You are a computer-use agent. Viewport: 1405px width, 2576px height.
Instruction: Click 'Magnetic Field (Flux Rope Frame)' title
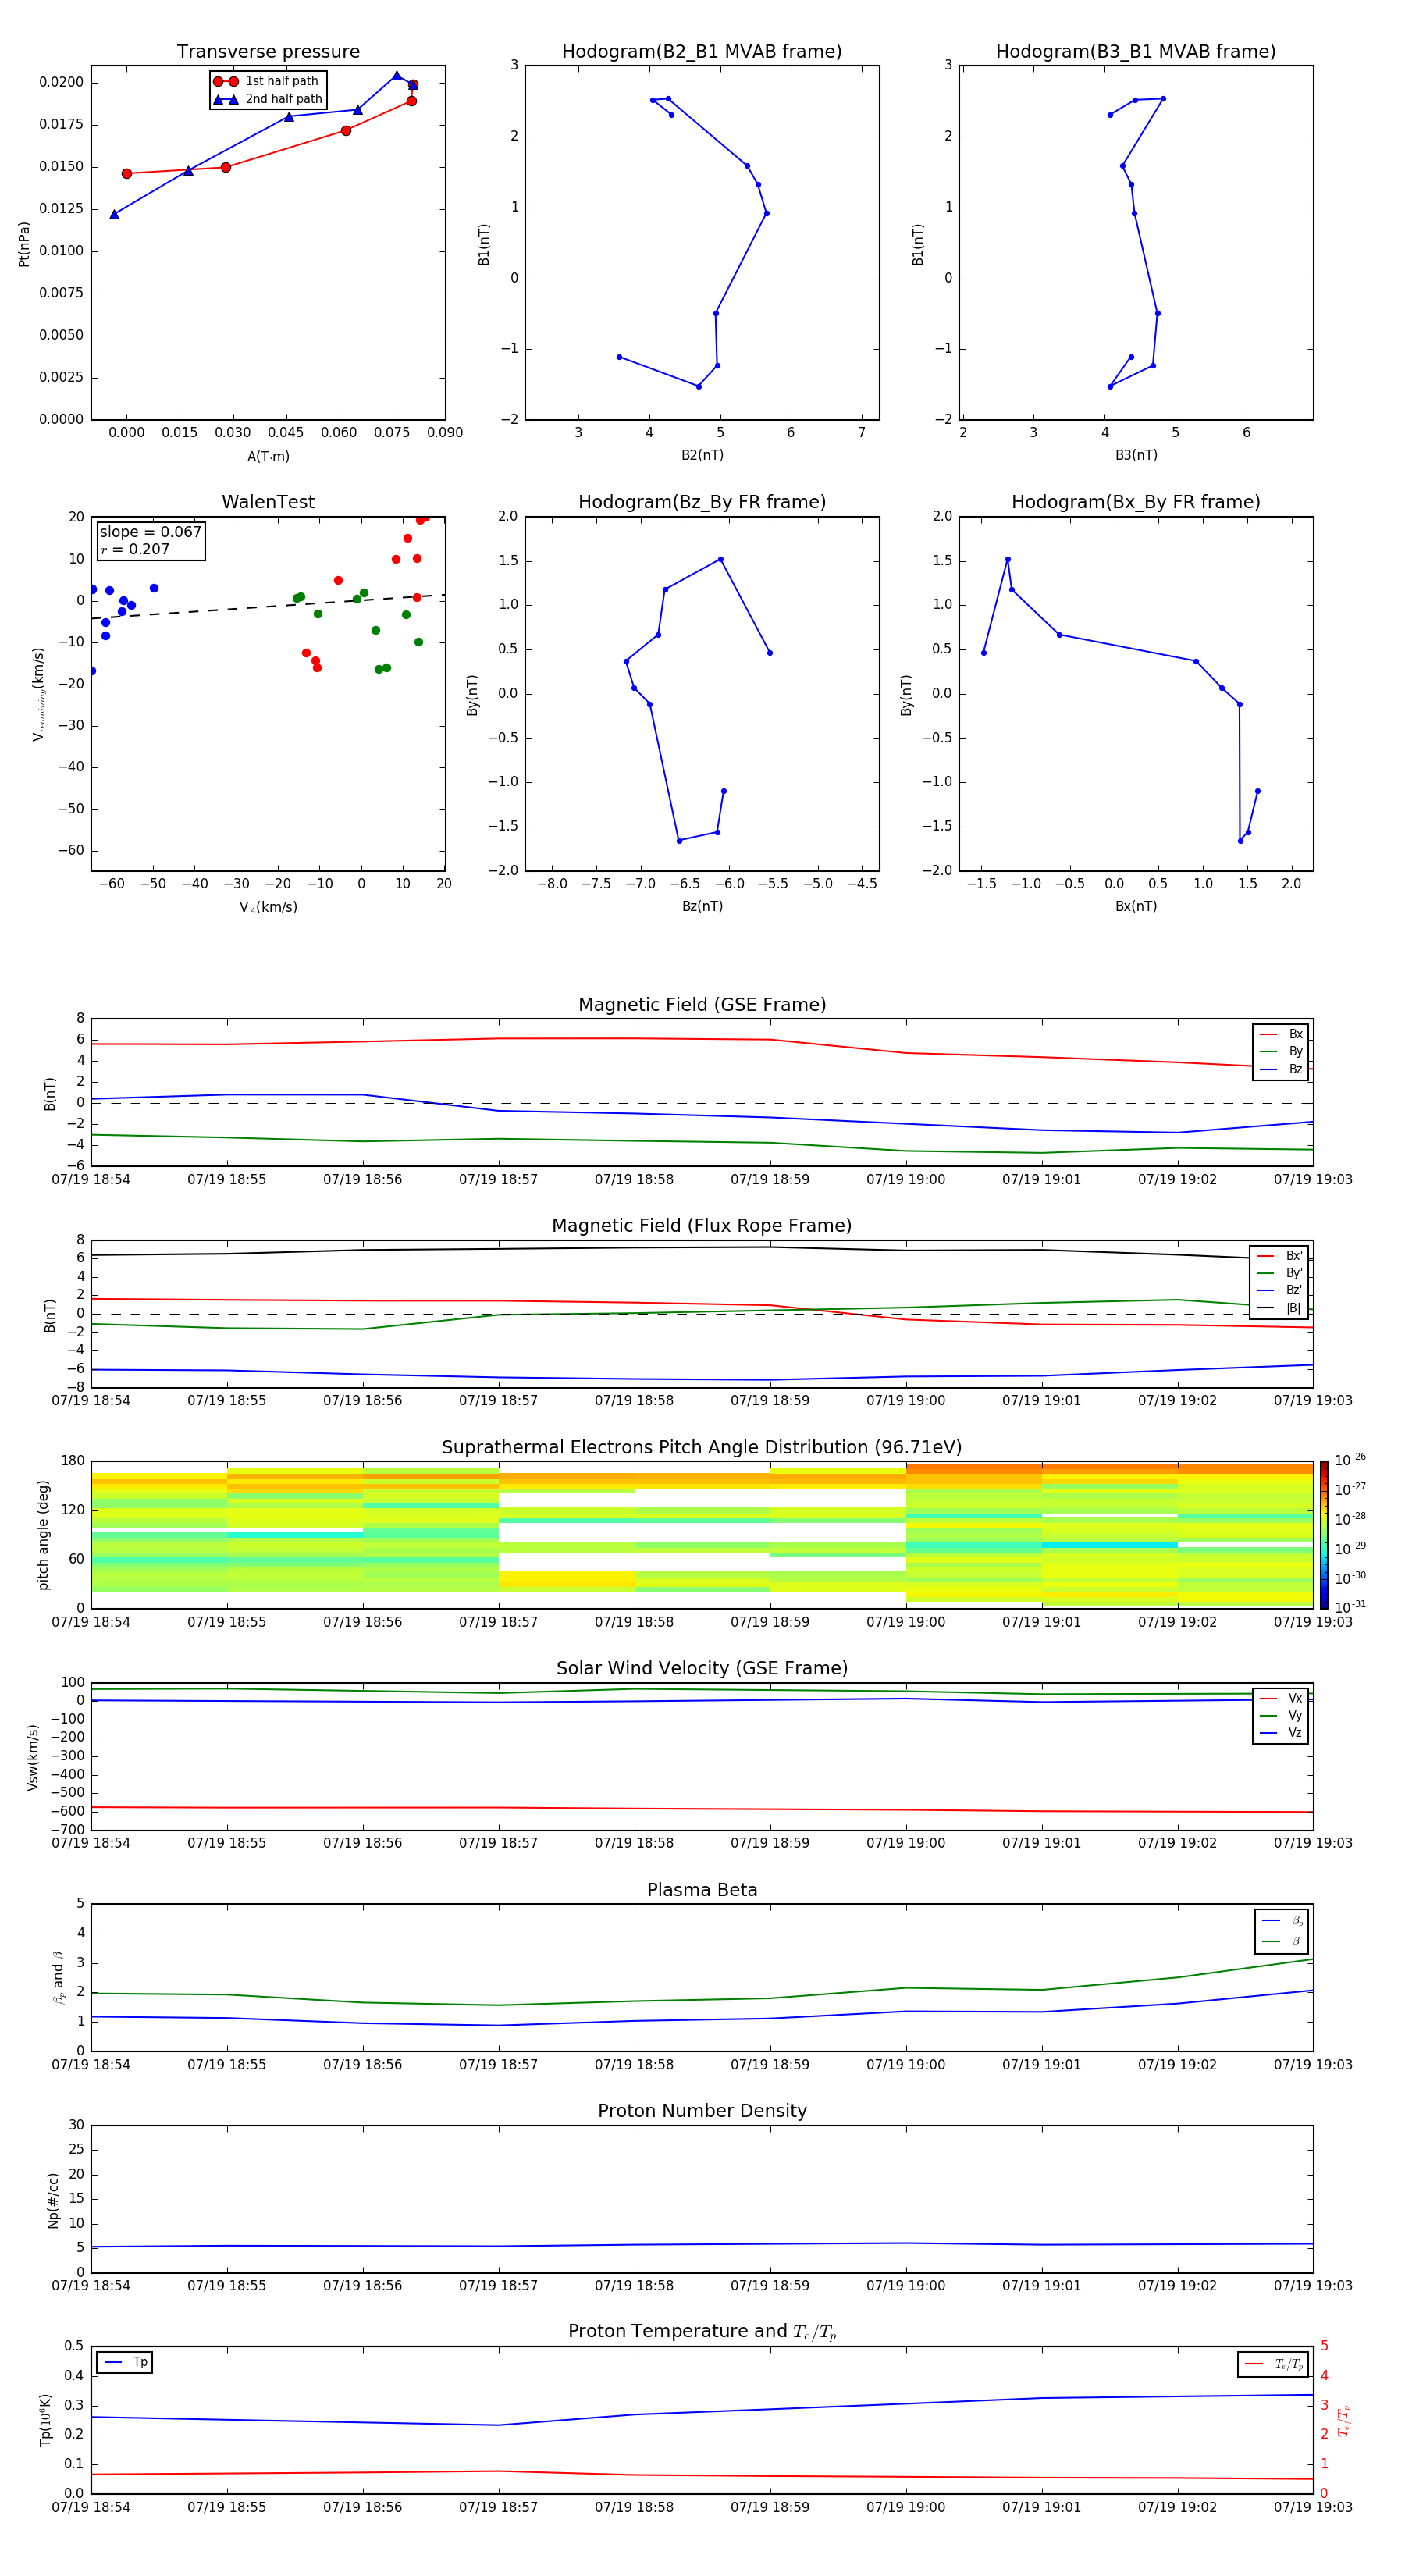click(702, 1226)
